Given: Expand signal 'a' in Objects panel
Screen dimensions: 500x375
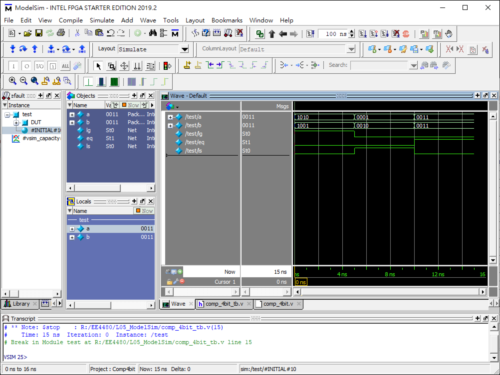Looking at the screenshot, I should 72,115.
